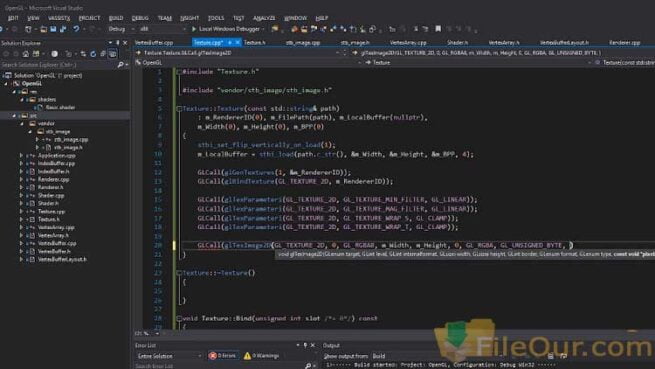This screenshot has width=655, height=369.
Task: Click the Solution Explorer search magnifier icon
Action: point(120,65)
